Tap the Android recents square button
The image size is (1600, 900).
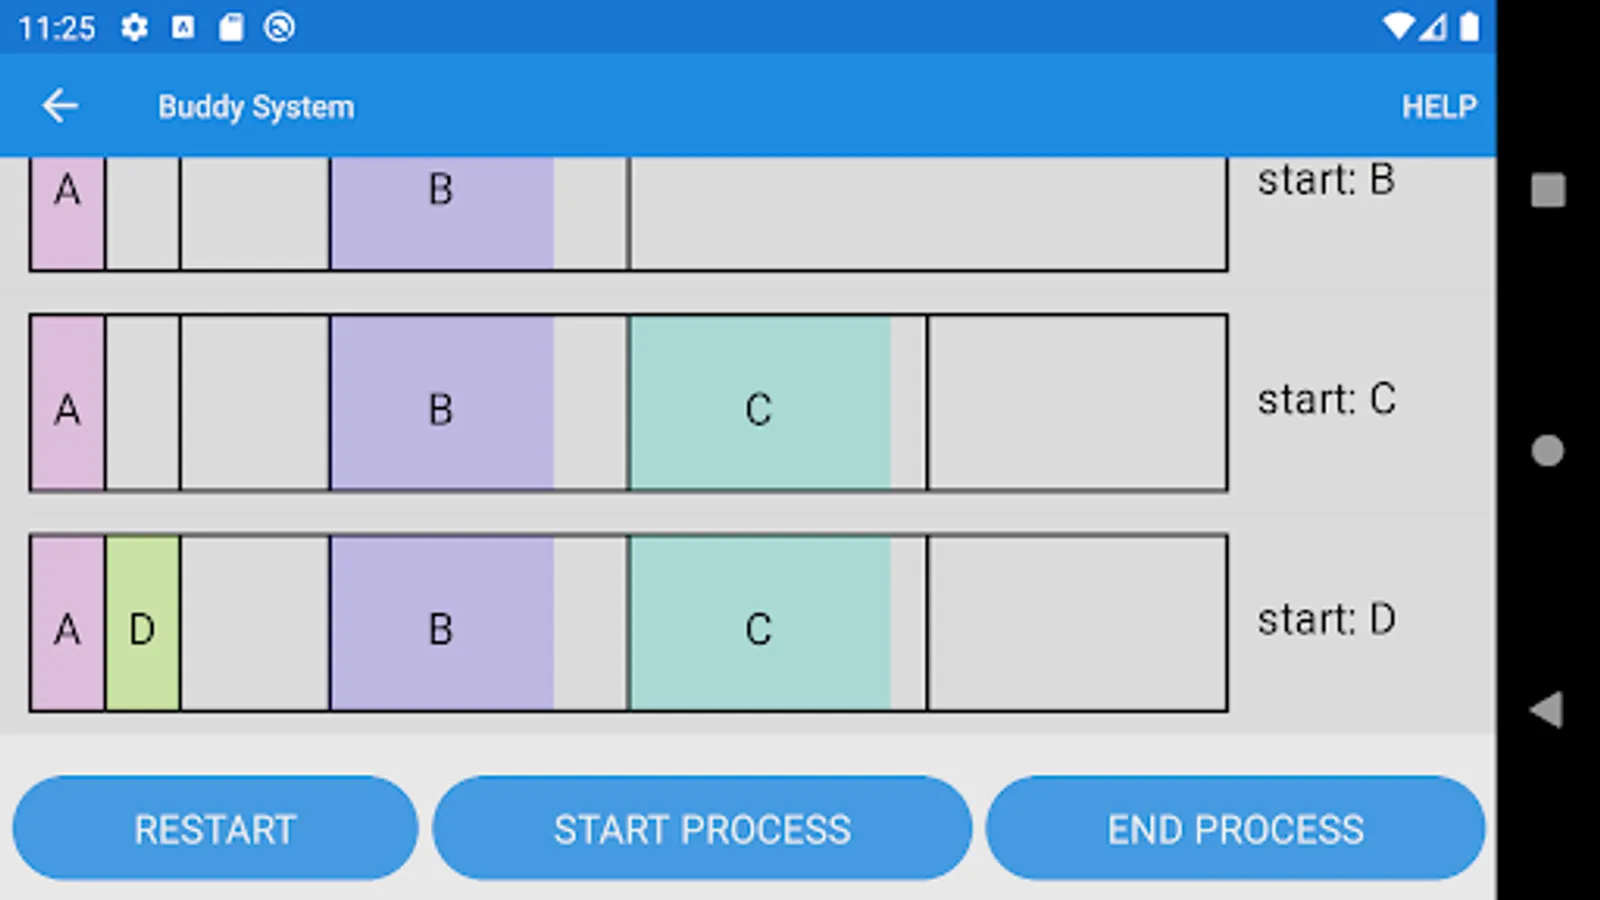[x=1548, y=190]
